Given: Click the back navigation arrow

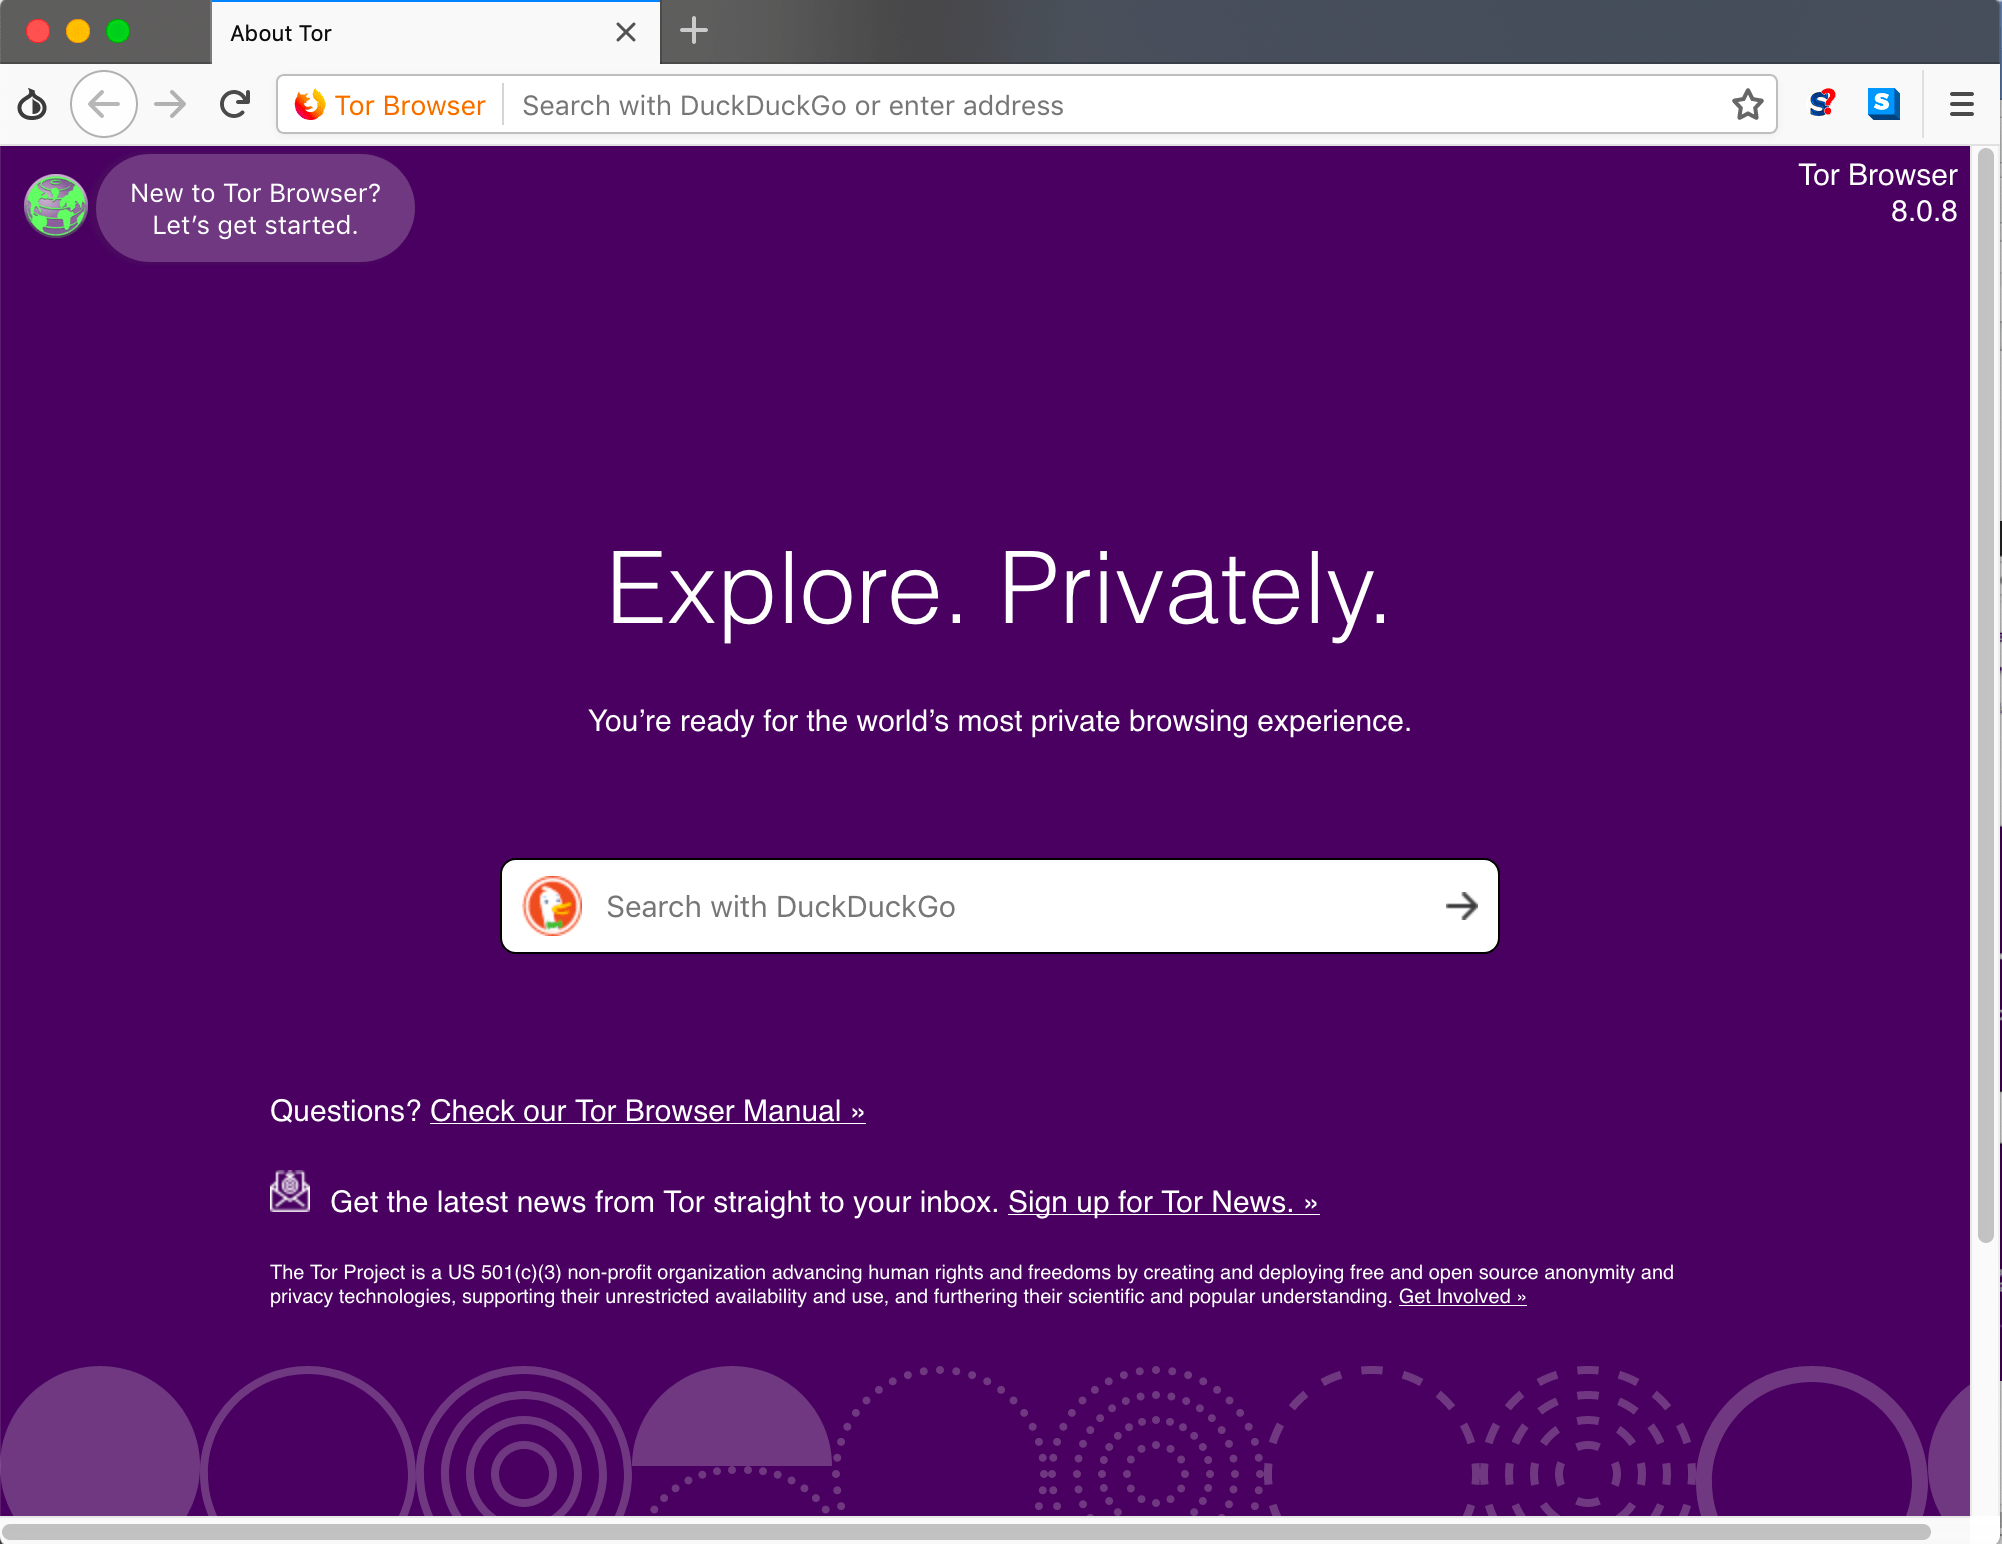Looking at the screenshot, I should (x=103, y=104).
